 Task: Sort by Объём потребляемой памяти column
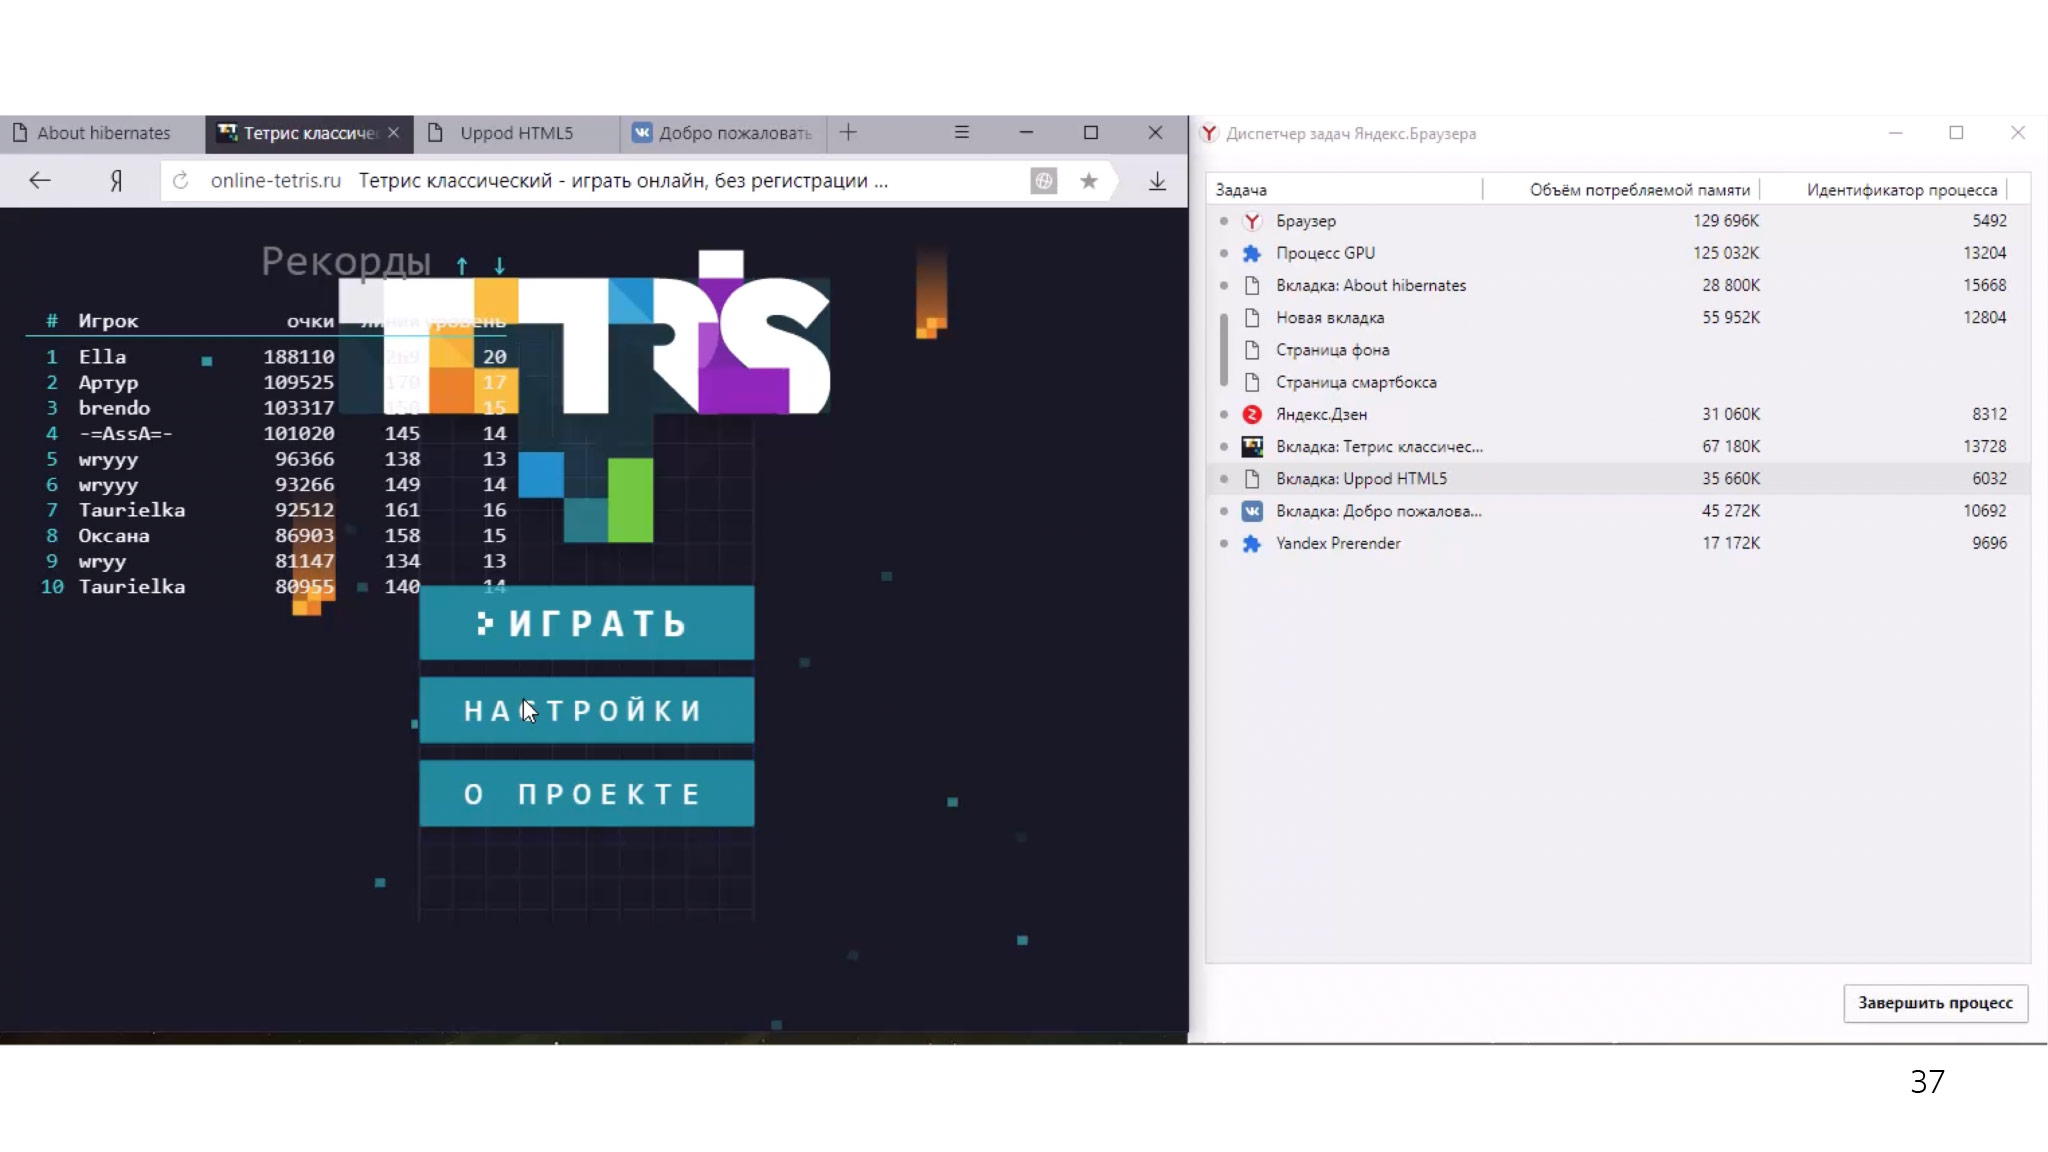1639,190
